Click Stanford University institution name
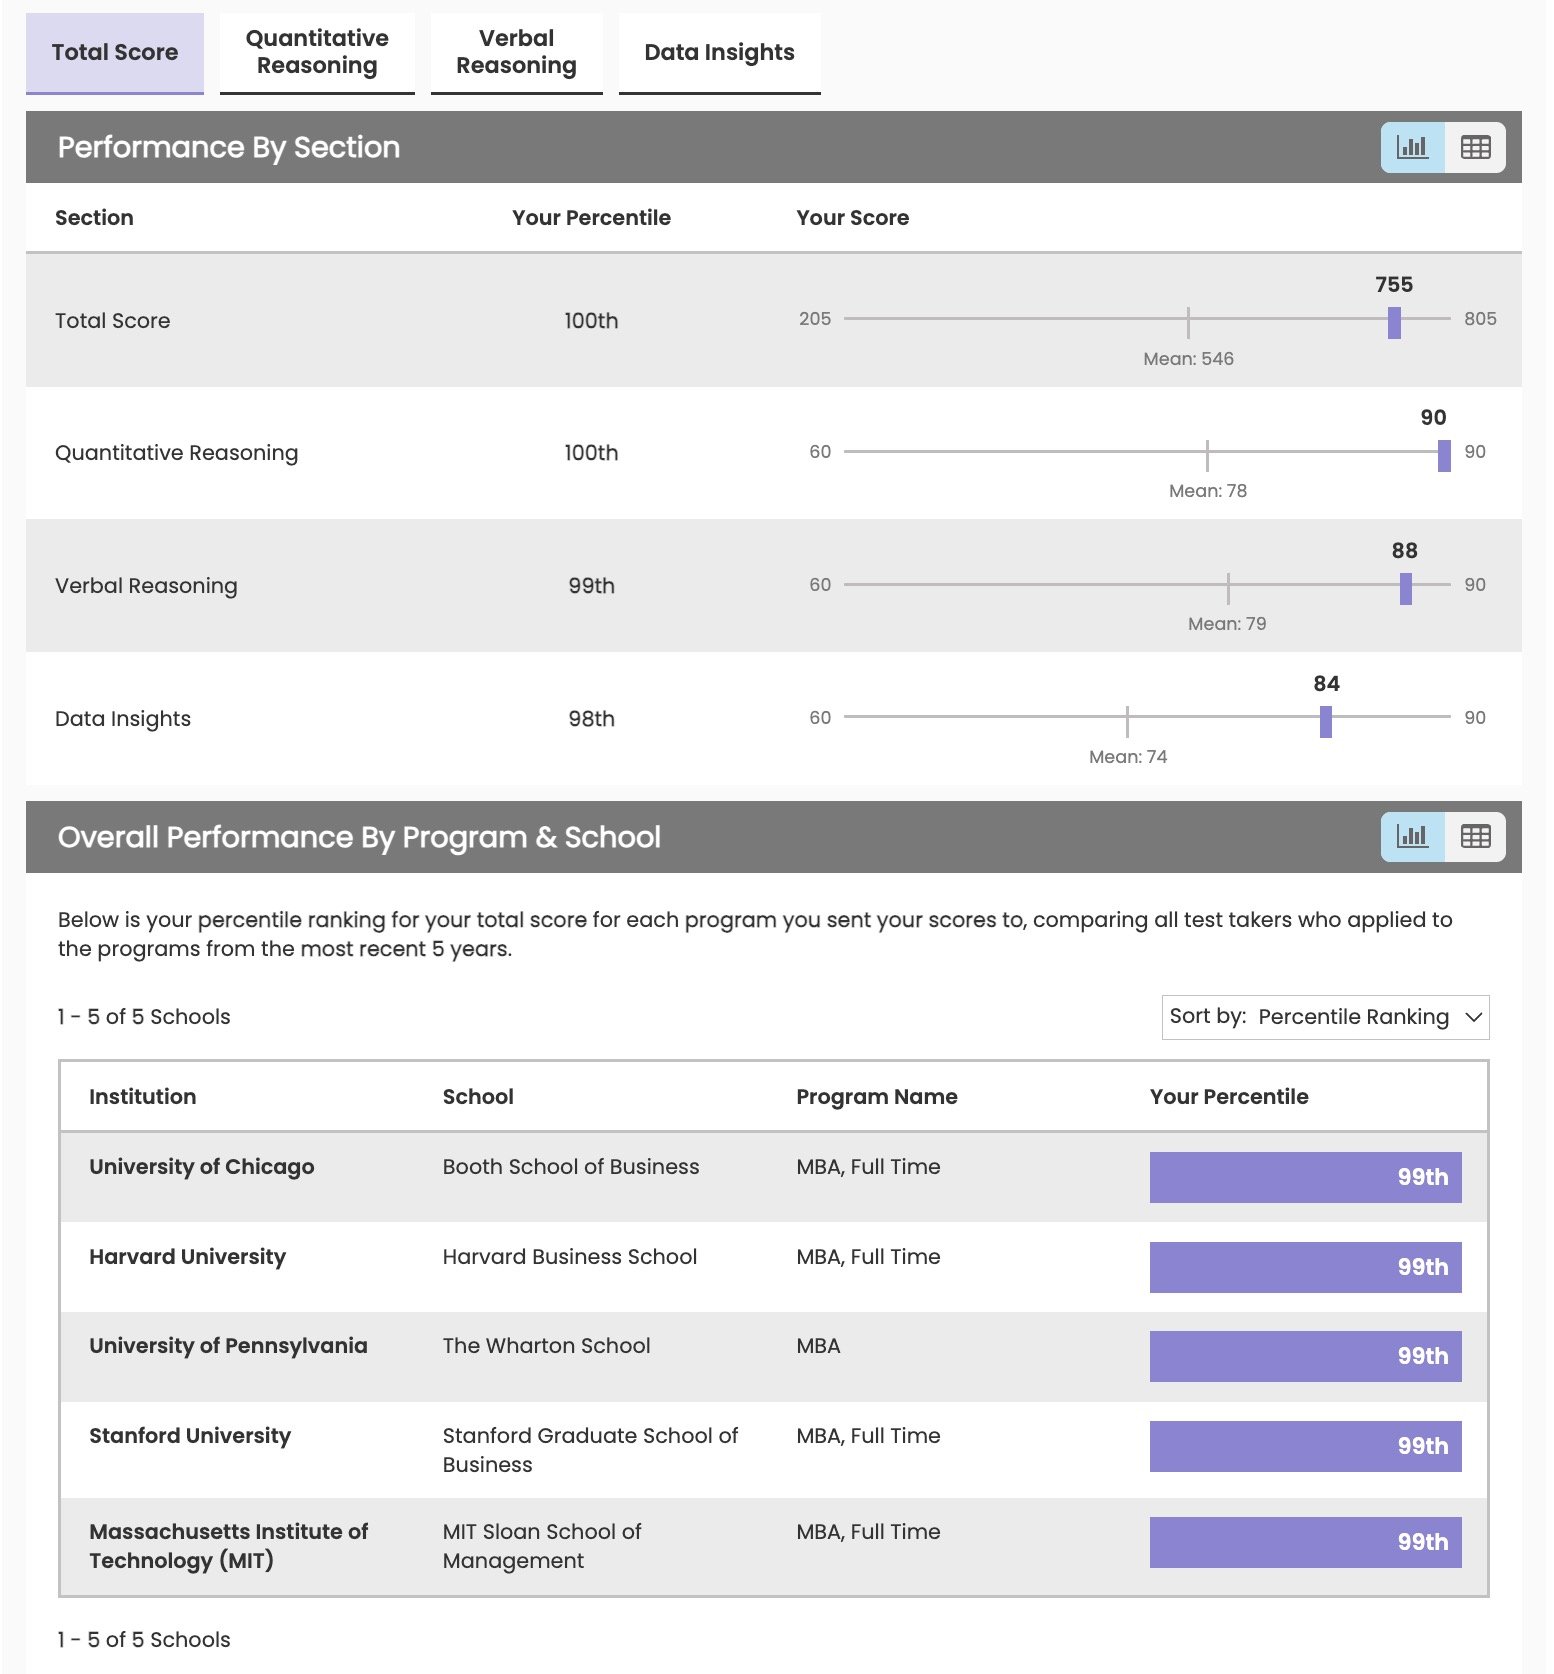The height and width of the screenshot is (1674, 1554). (190, 1436)
